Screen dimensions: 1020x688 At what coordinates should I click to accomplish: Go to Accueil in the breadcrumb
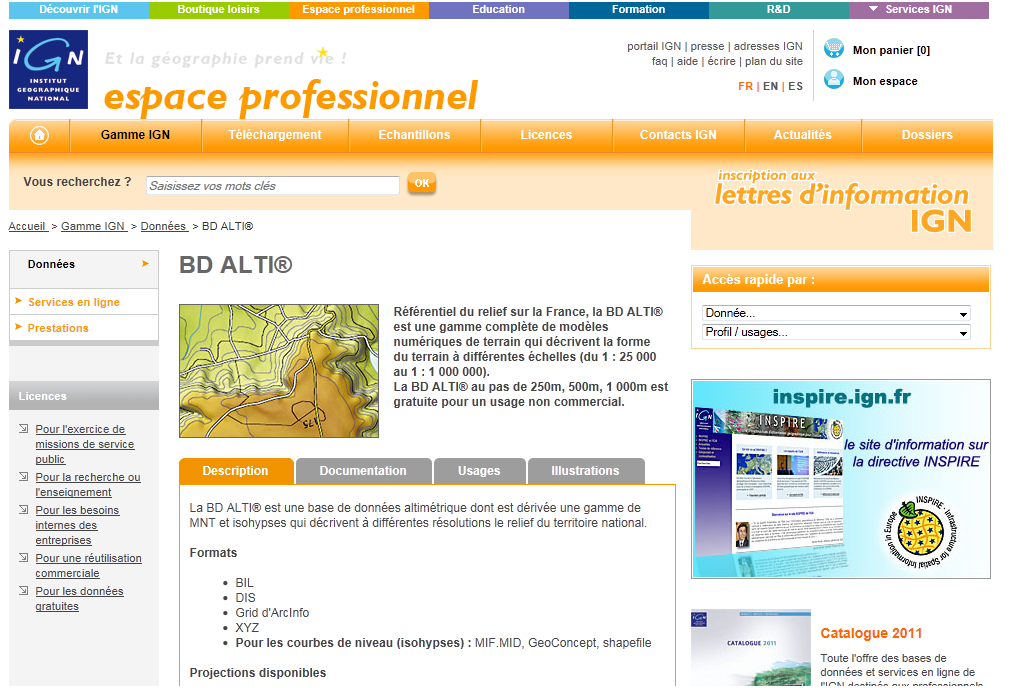tap(27, 226)
